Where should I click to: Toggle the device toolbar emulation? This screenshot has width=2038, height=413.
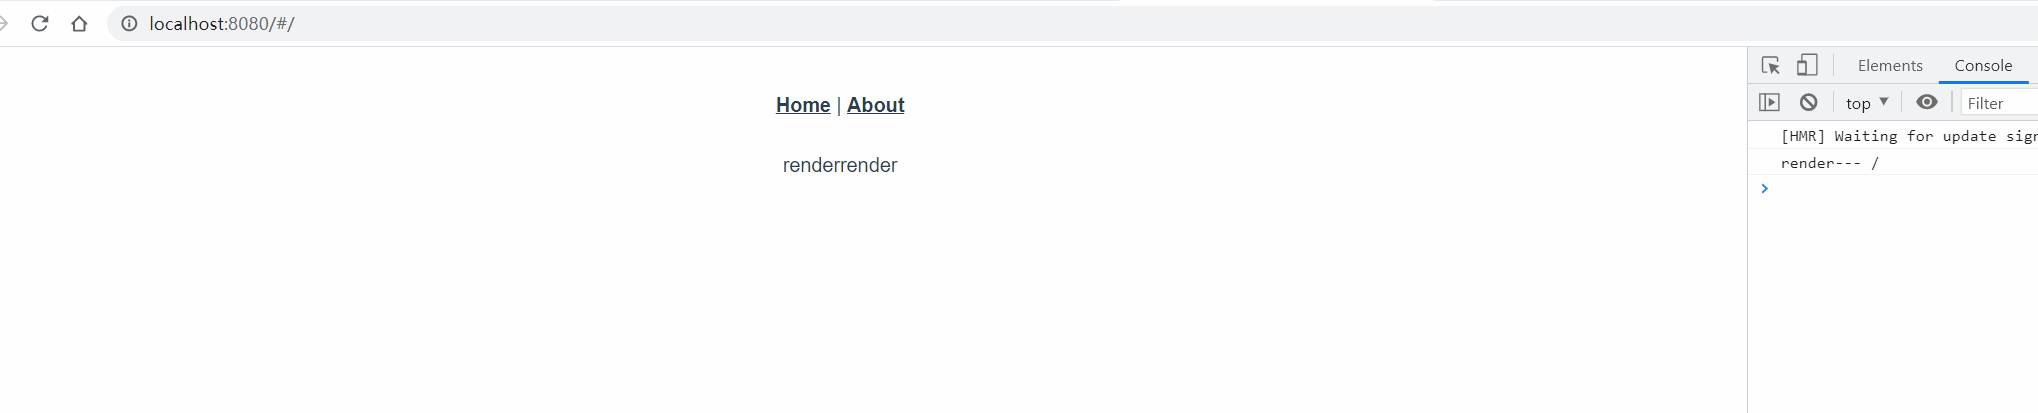pos(1806,65)
